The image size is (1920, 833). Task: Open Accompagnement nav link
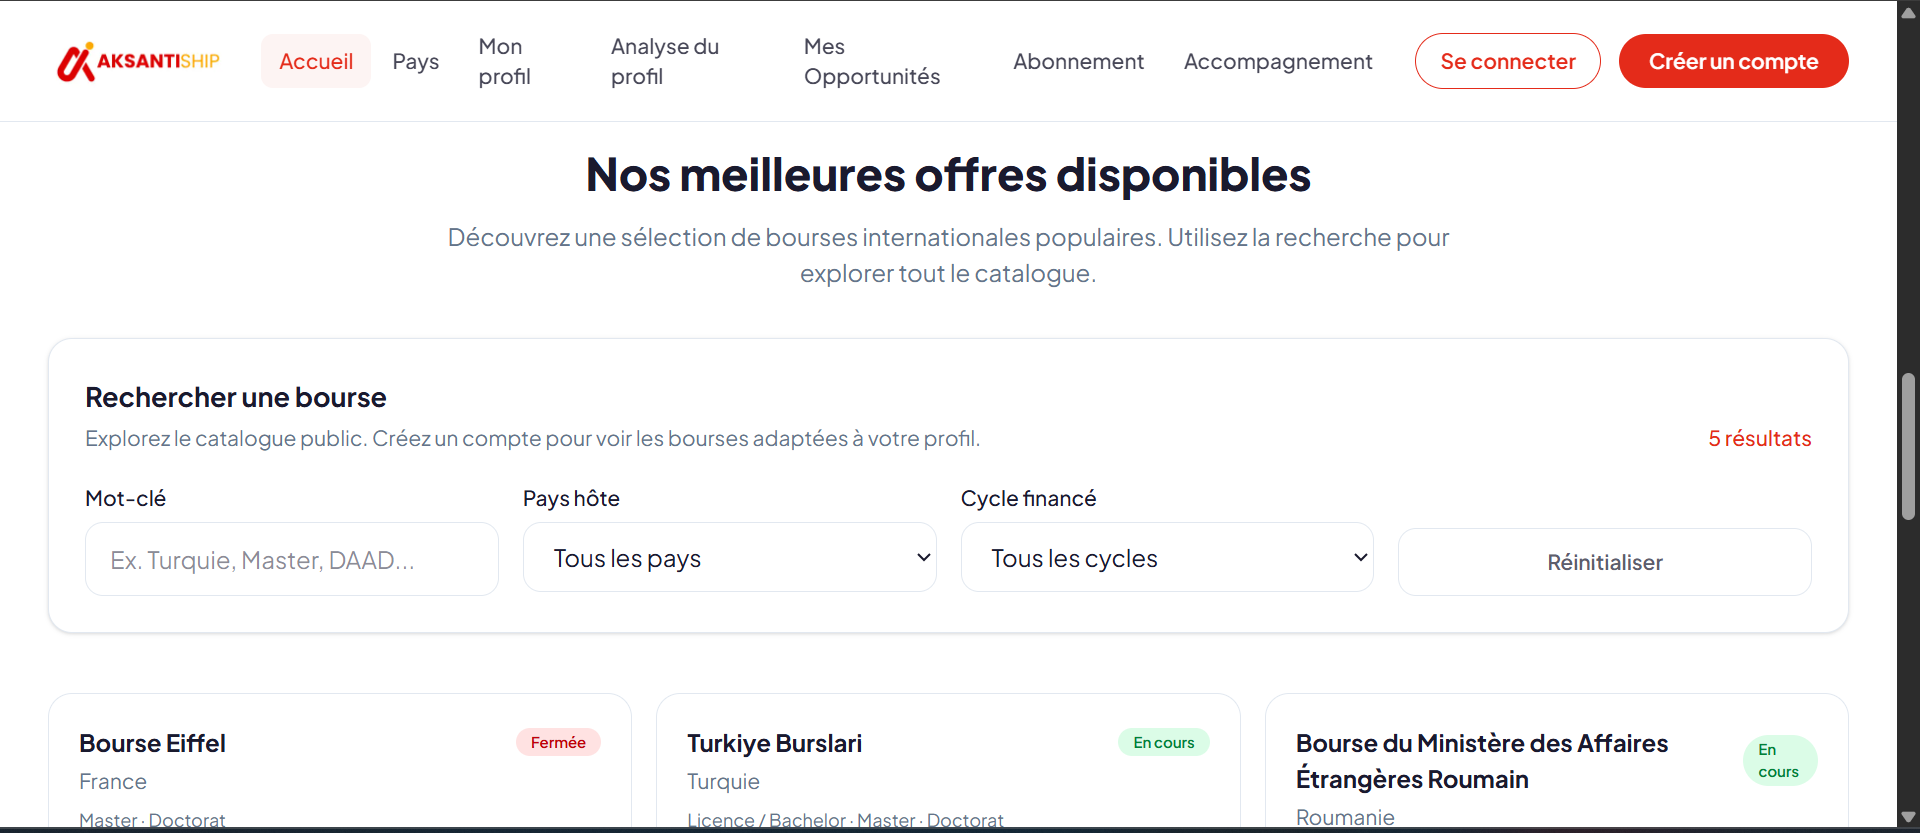pyautogui.click(x=1278, y=61)
